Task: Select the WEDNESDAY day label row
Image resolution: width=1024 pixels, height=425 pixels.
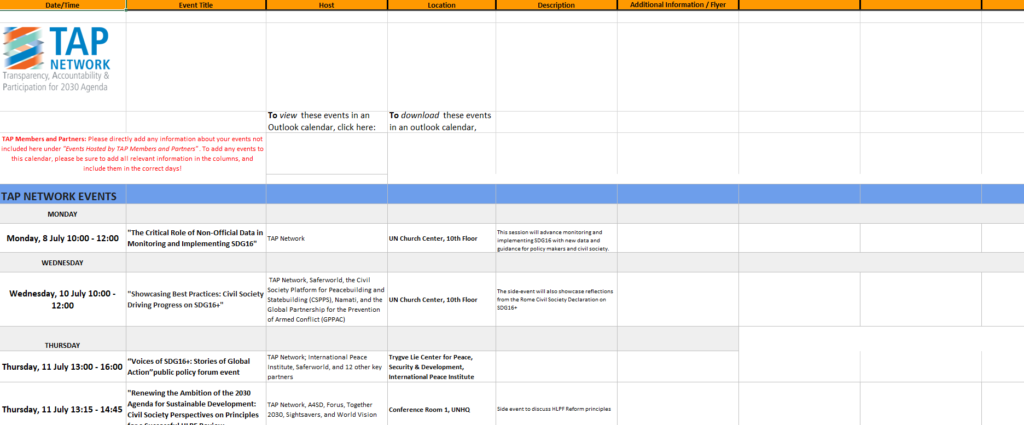Action: coord(62,263)
